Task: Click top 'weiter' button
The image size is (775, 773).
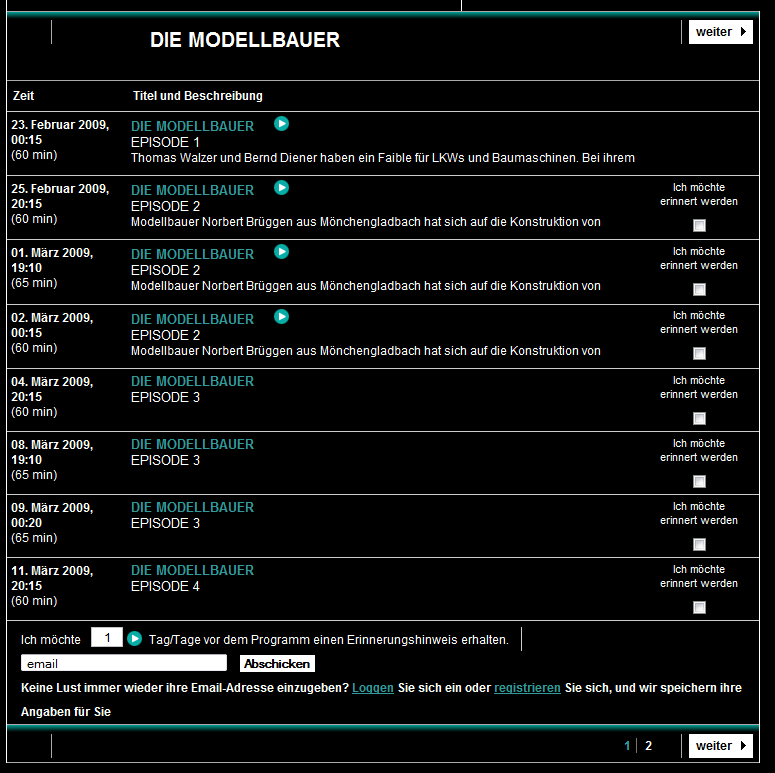Action: 720,32
